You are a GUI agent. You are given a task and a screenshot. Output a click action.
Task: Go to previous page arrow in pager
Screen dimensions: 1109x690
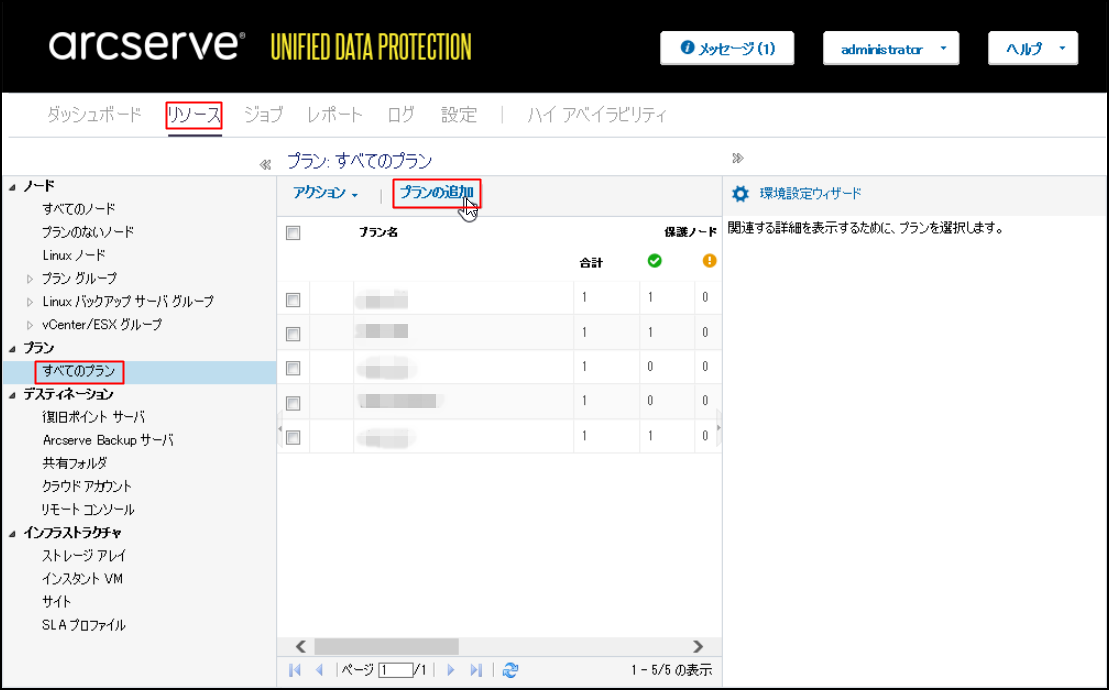[319, 669]
